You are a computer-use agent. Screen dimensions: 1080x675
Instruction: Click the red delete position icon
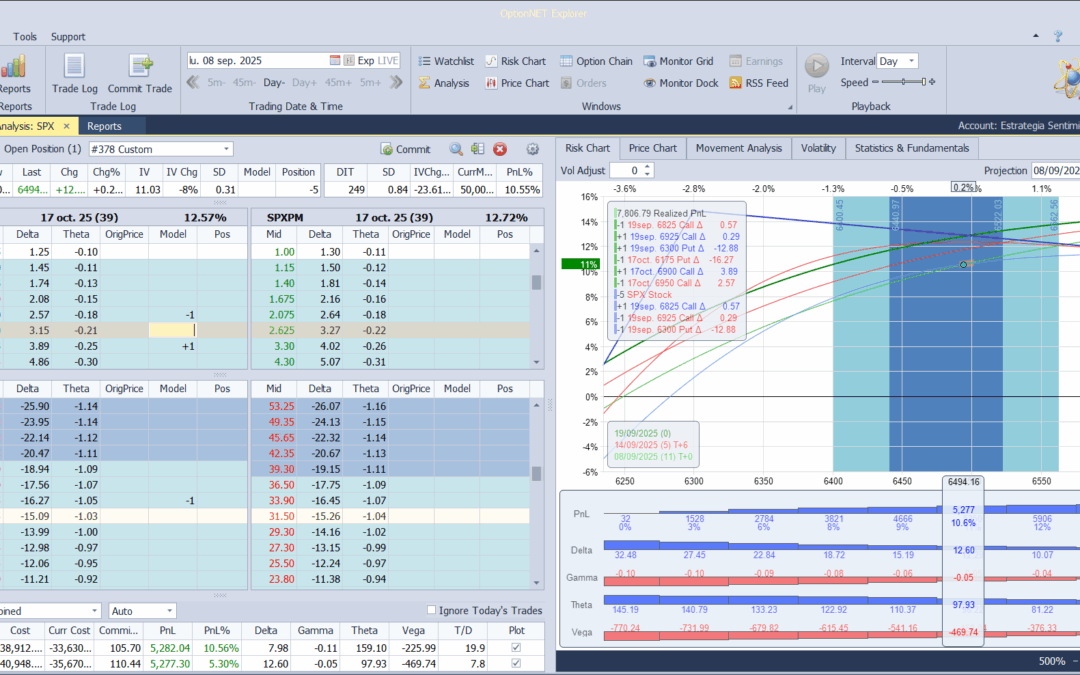click(500, 149)
